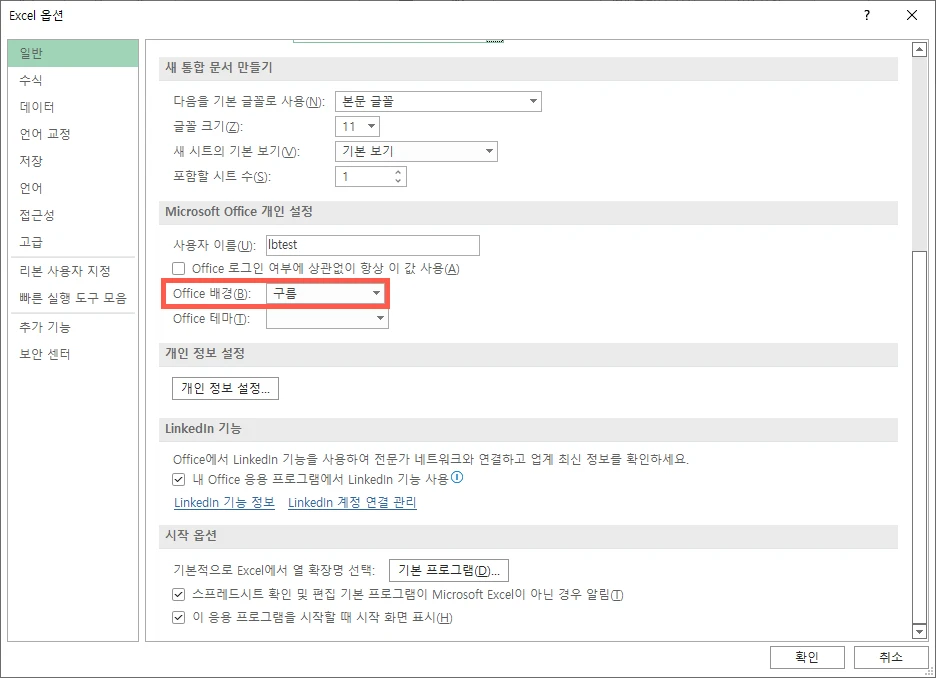Click the LinkedIn info circle icon

pos(457,477)
